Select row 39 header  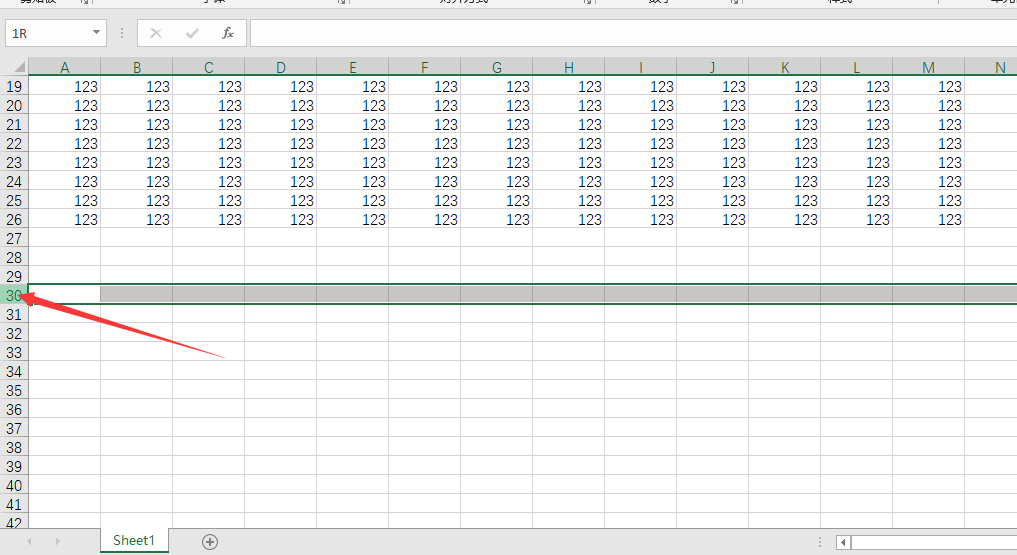click(14, 466)
